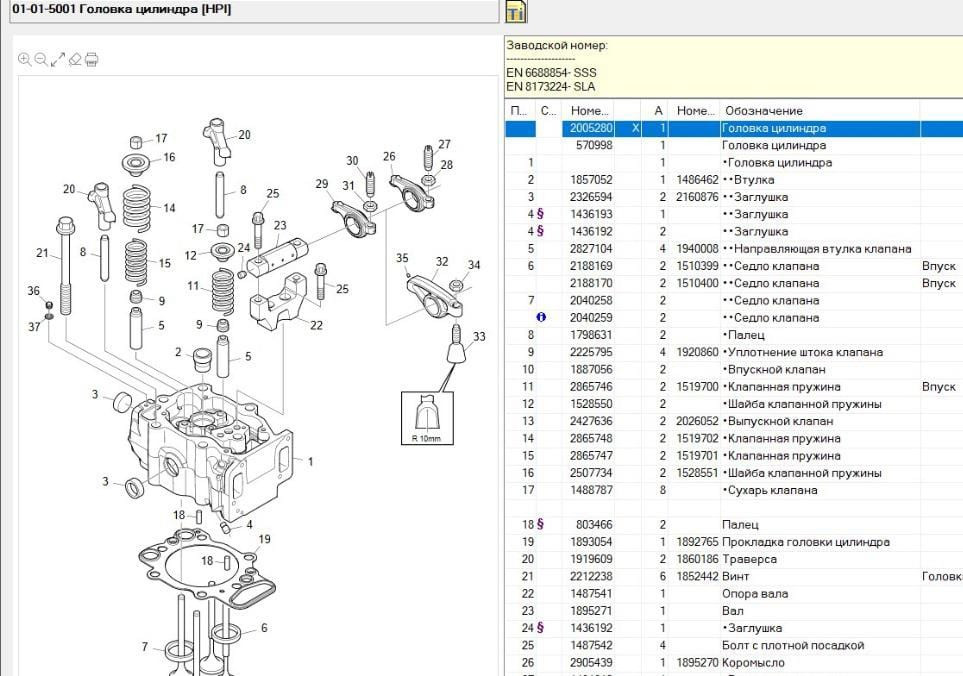This screenshot has width=963, height=676.
Task: Click the blue info icon beside part 2040259
Action: 541,318
